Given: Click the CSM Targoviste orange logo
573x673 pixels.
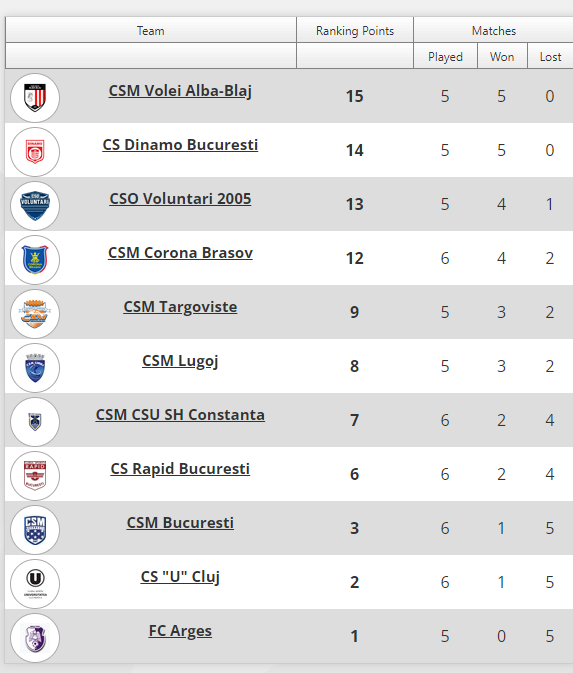Looking at the screenshot, I should [35, 314].
